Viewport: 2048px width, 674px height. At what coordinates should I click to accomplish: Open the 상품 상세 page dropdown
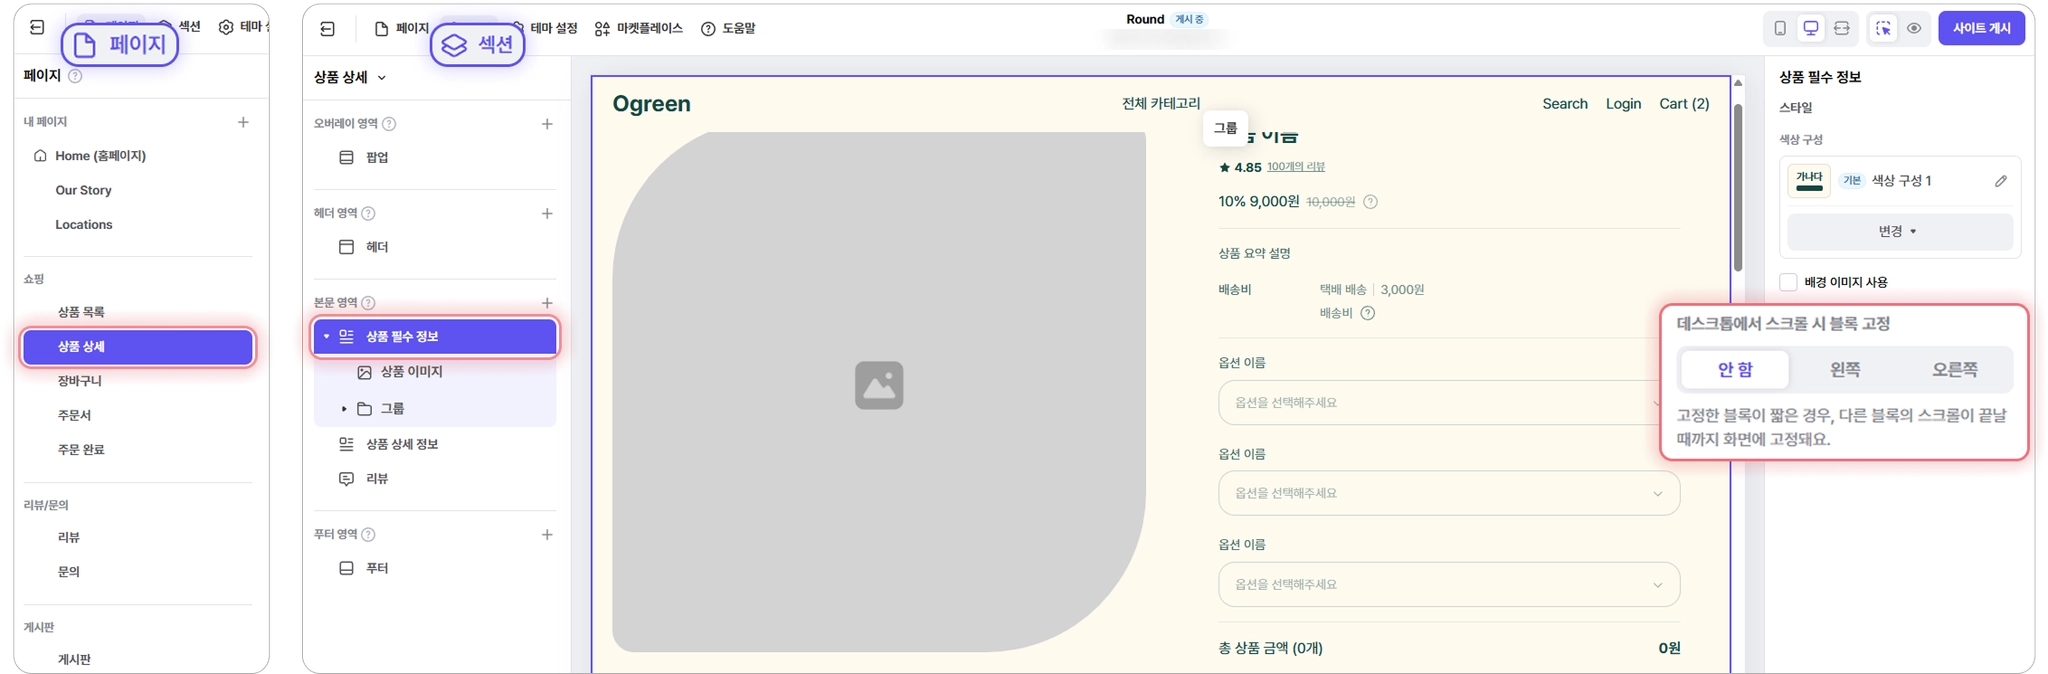click(x=350, y=77)
